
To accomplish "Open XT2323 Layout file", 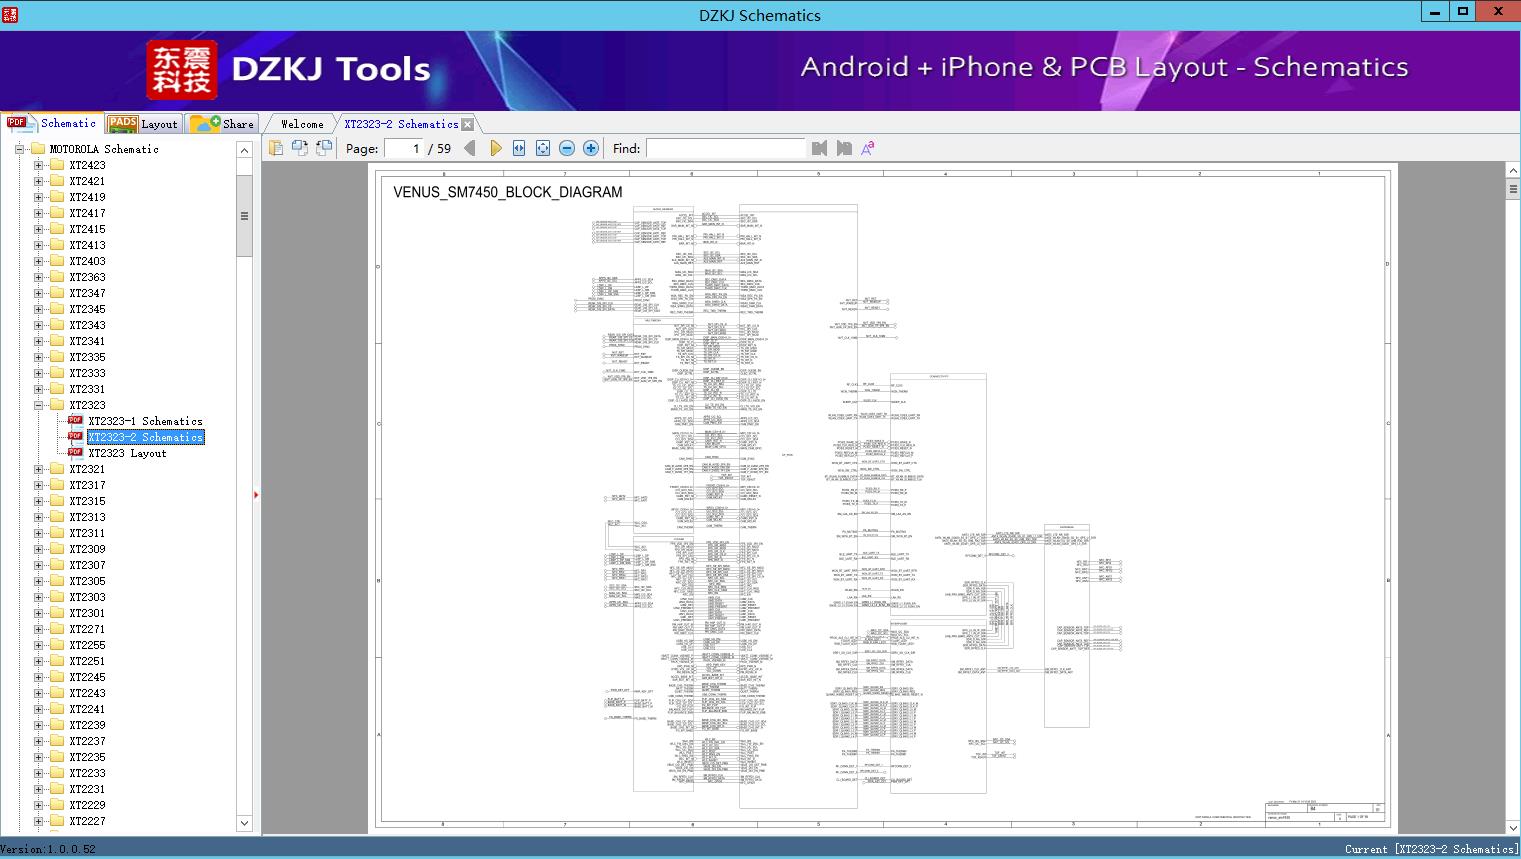I will click(x=127, y=453).
